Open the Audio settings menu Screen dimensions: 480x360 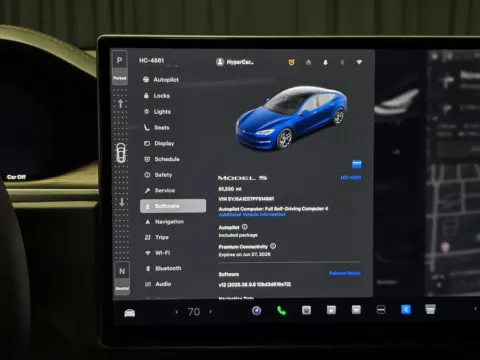point(158,284)
